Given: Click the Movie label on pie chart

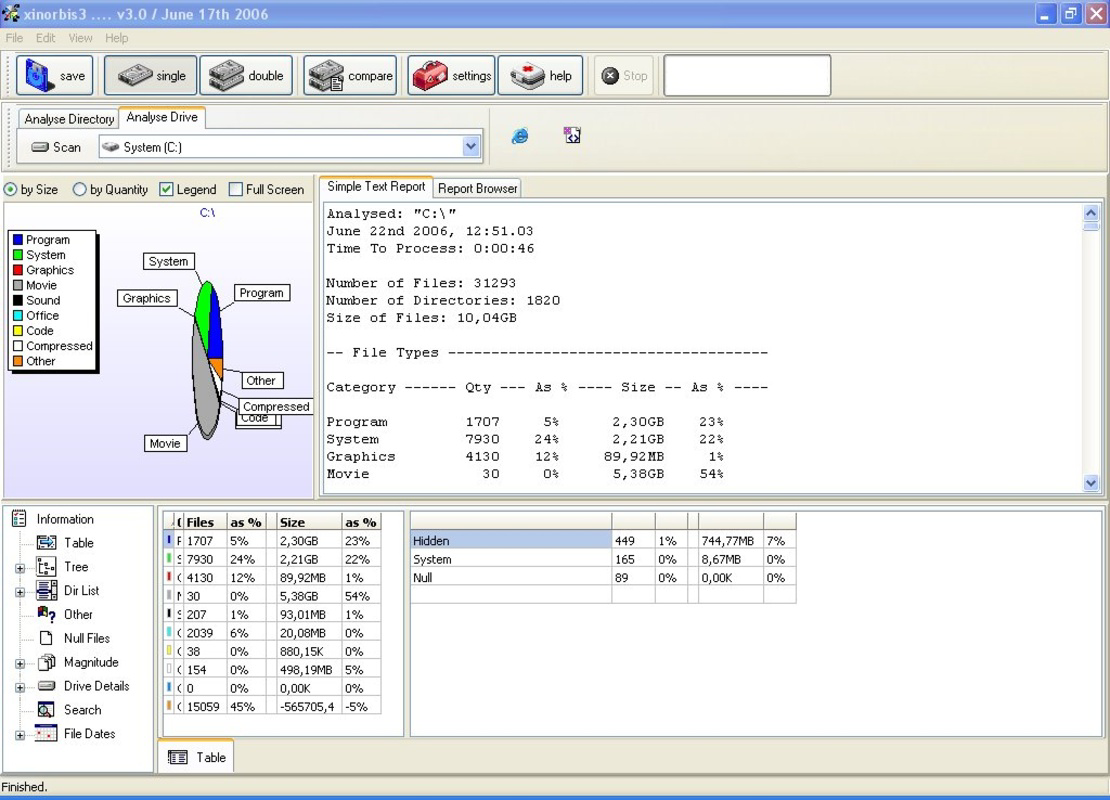Looking at the screenshot, I should tap(165, 443).
